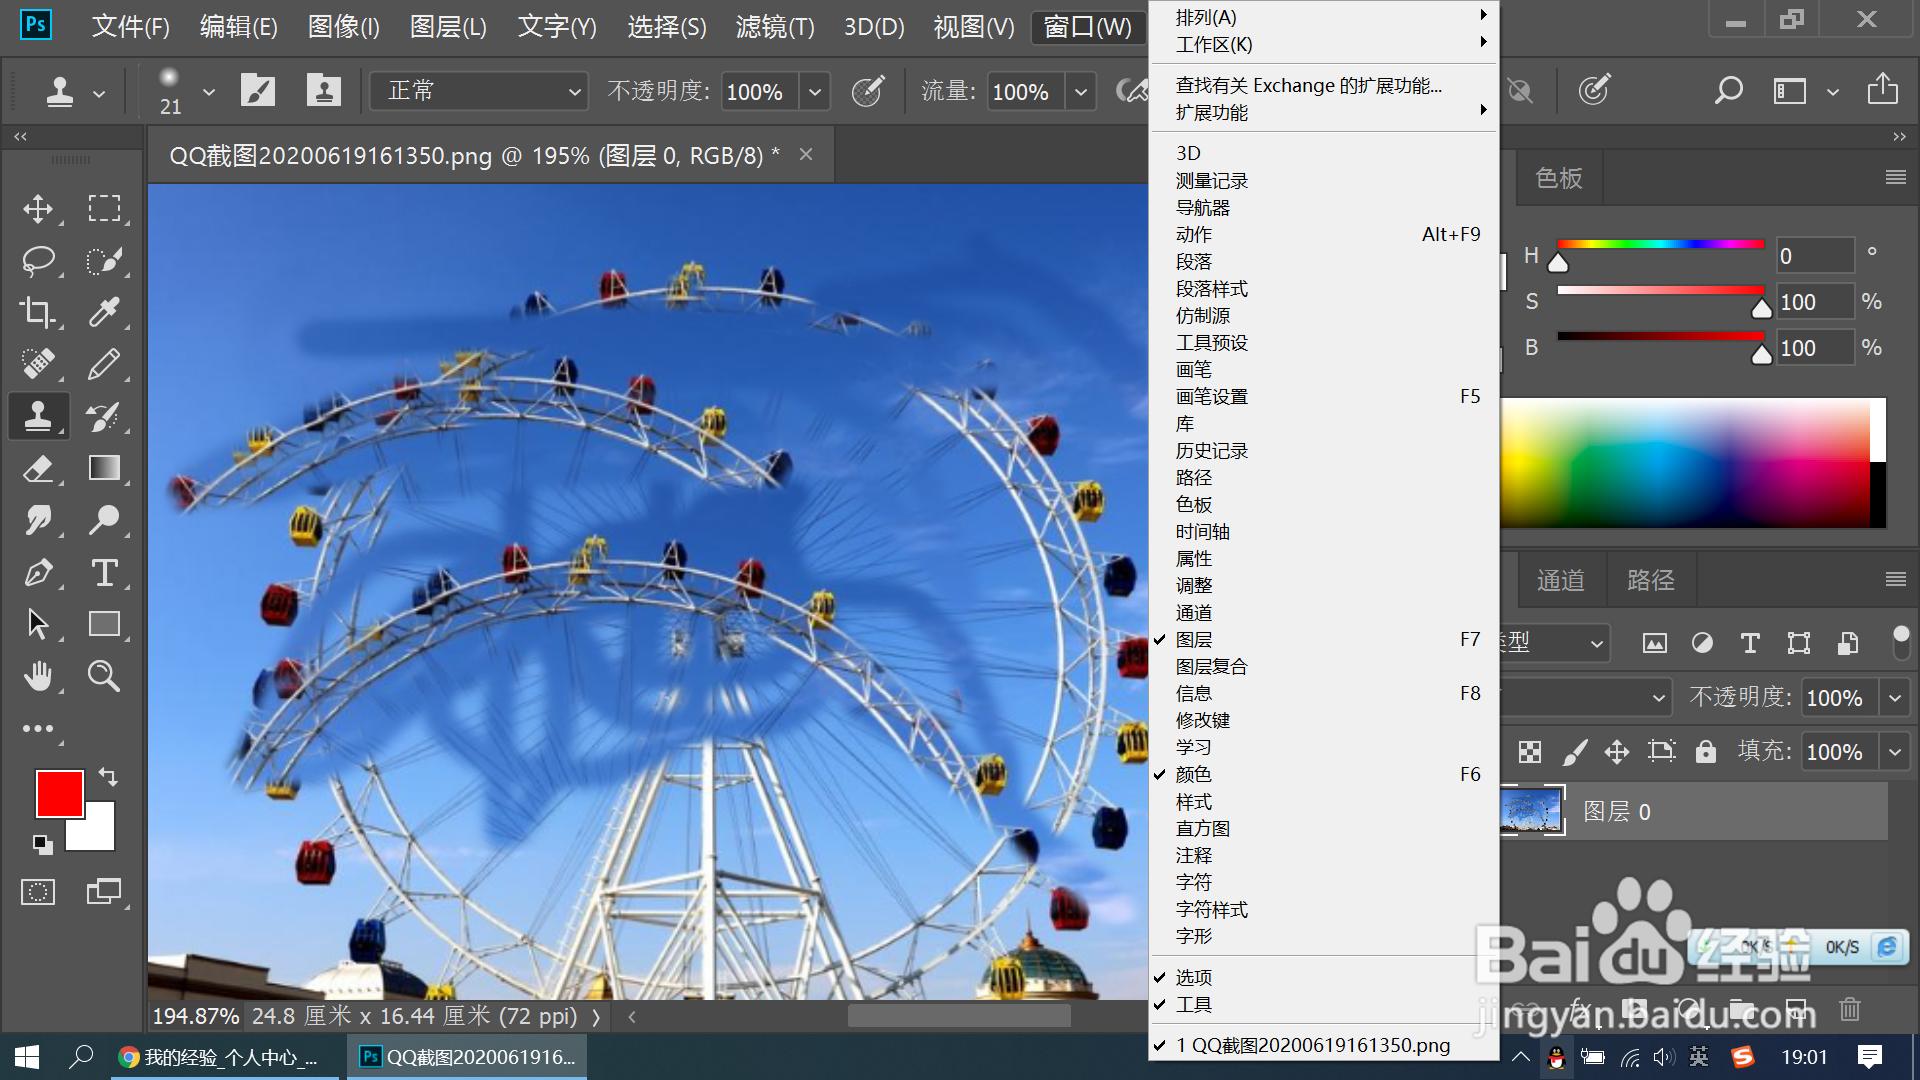
Task: Open the Clone Source panel icon
Action: 323,91
